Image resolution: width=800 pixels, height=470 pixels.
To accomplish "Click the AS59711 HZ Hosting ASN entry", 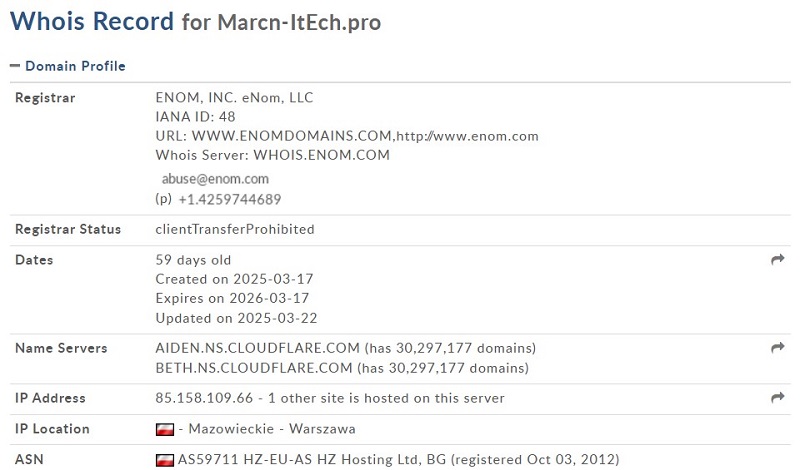I will coord(398,460).
